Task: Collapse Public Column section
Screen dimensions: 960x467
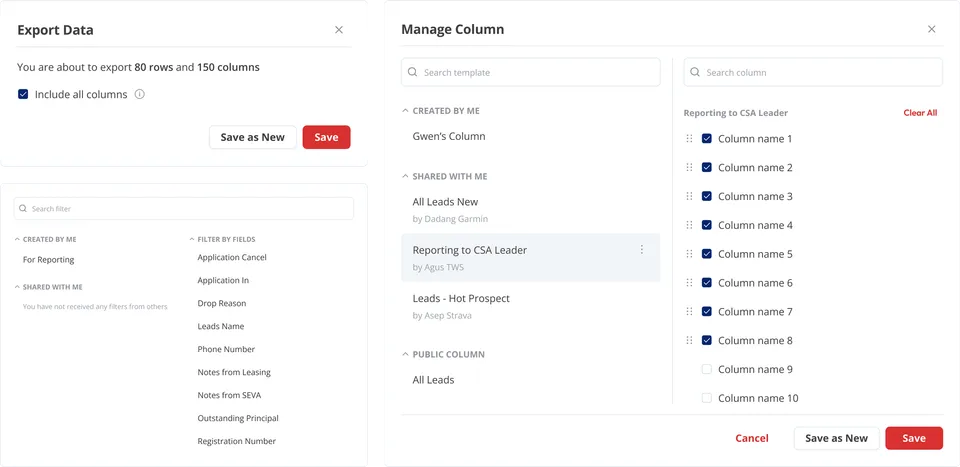Action: [405, 354]
